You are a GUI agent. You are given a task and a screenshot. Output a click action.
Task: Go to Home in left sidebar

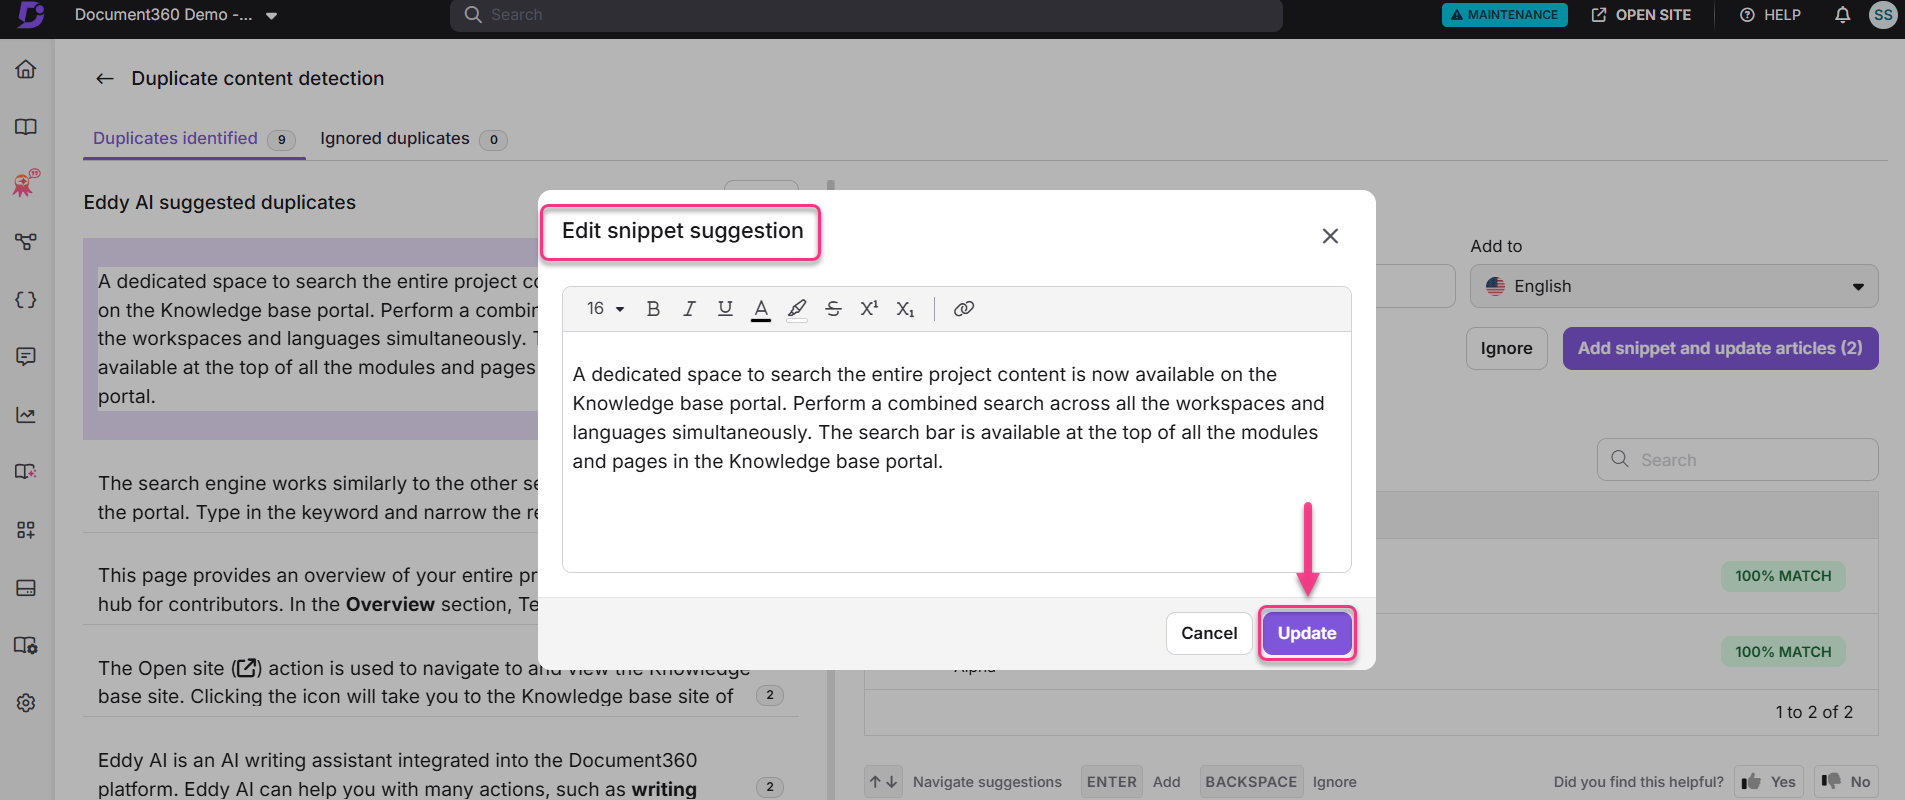click(x=26, y=69)
